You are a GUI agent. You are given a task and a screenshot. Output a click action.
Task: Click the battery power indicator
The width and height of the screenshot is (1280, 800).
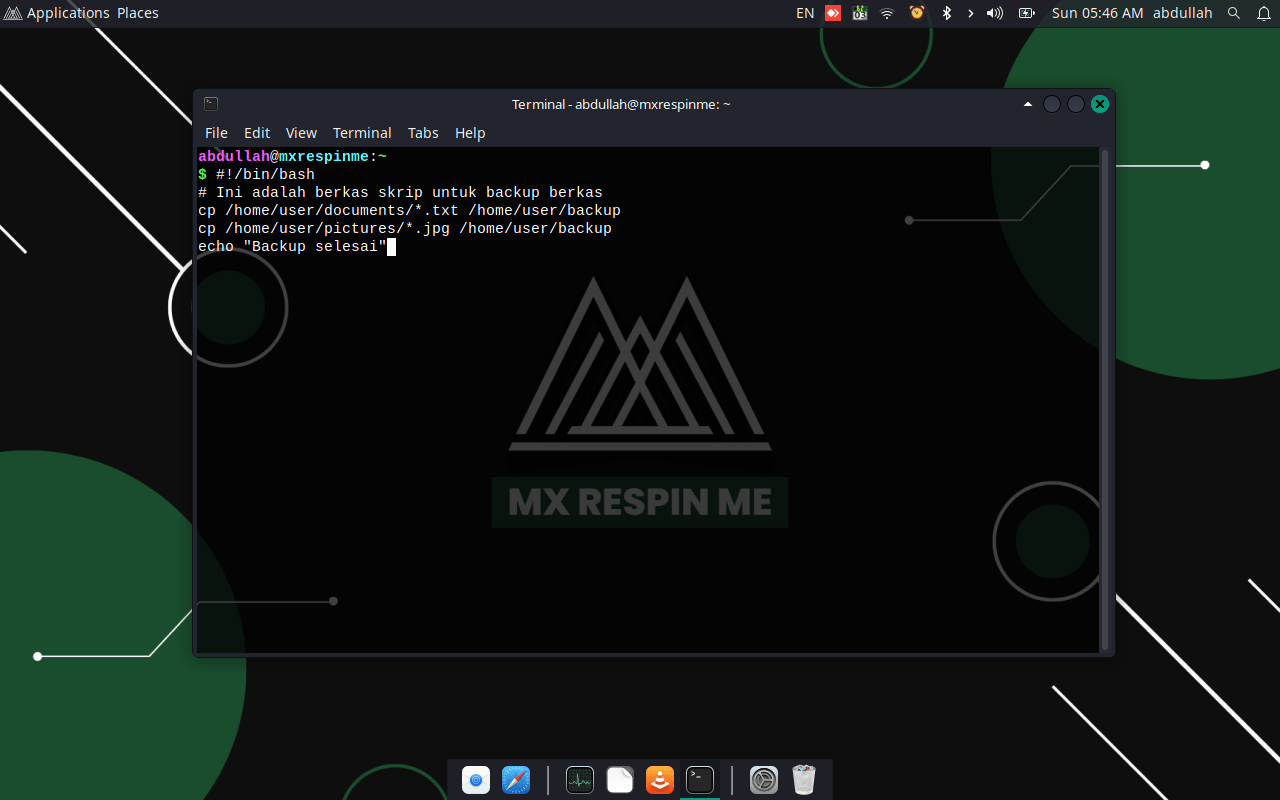[1026, 13]
